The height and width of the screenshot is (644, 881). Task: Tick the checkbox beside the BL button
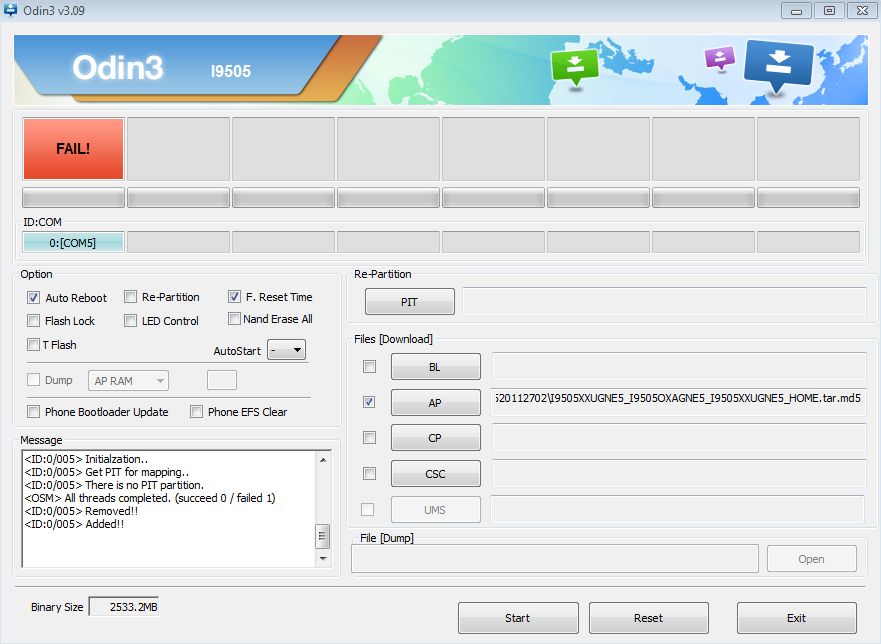click(369, 366)
